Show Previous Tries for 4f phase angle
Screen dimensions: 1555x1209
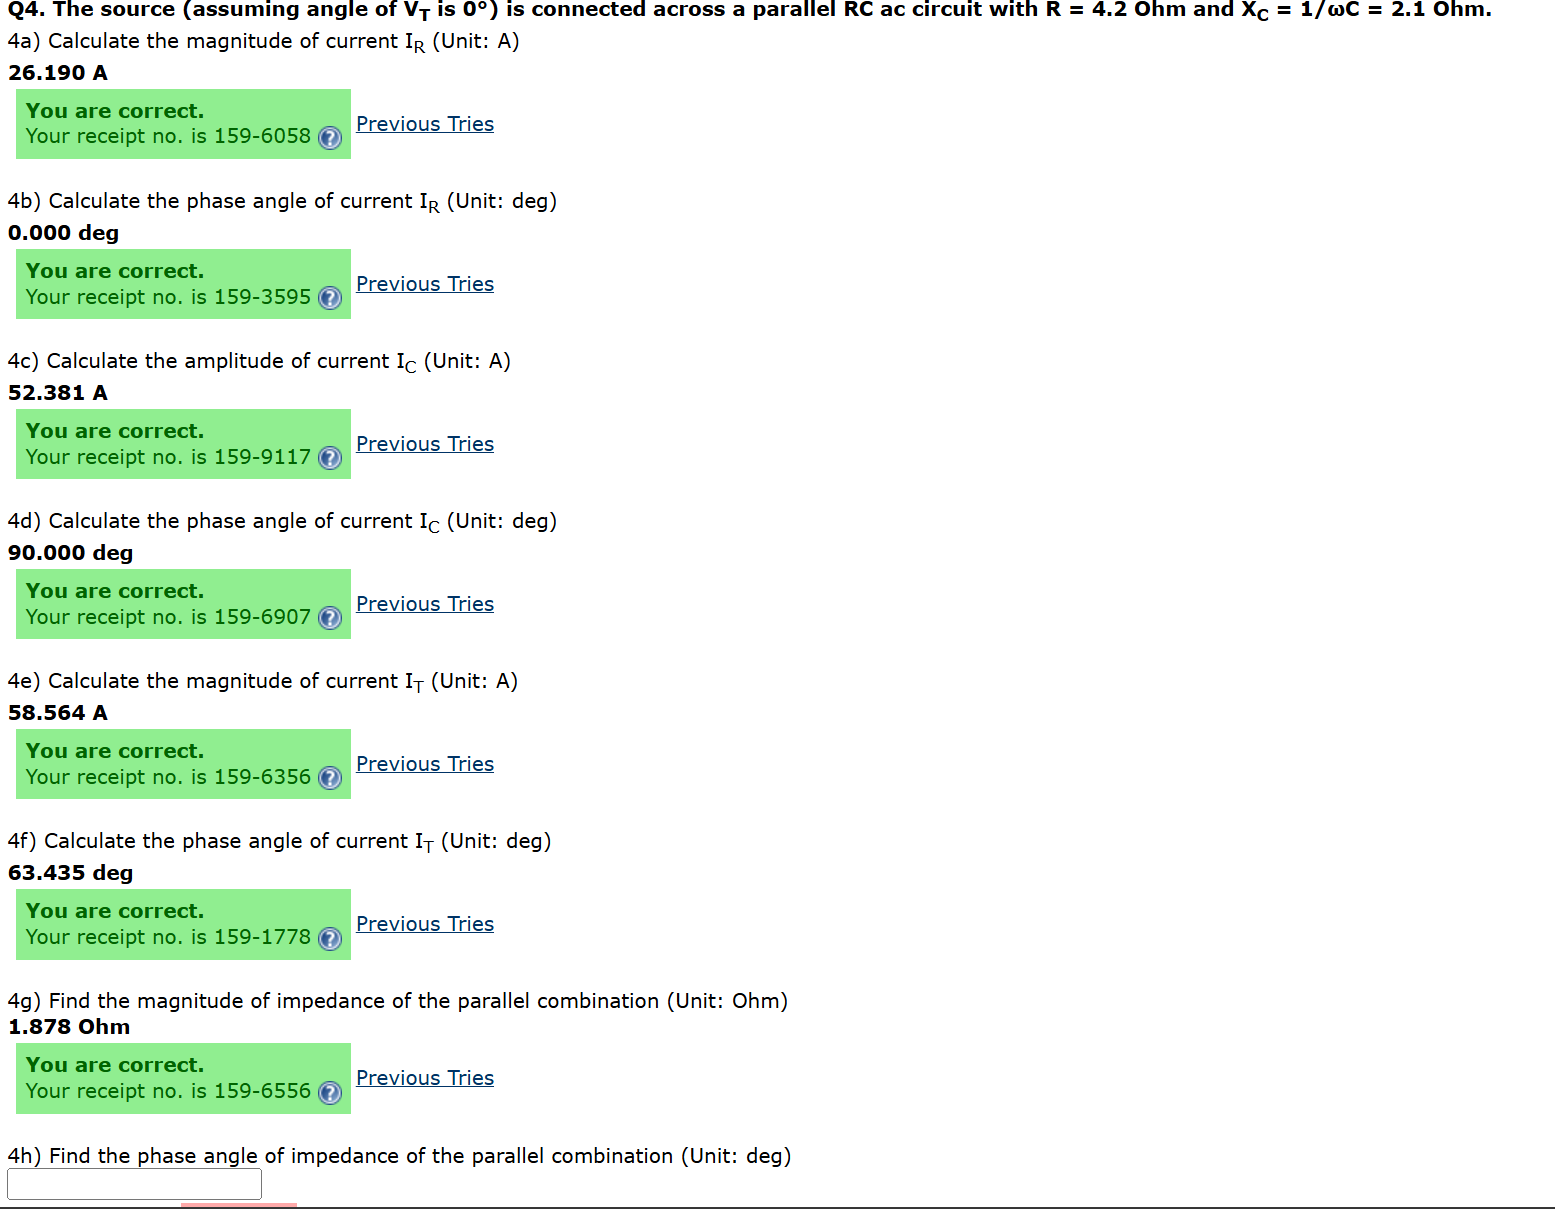coord(425,924)
